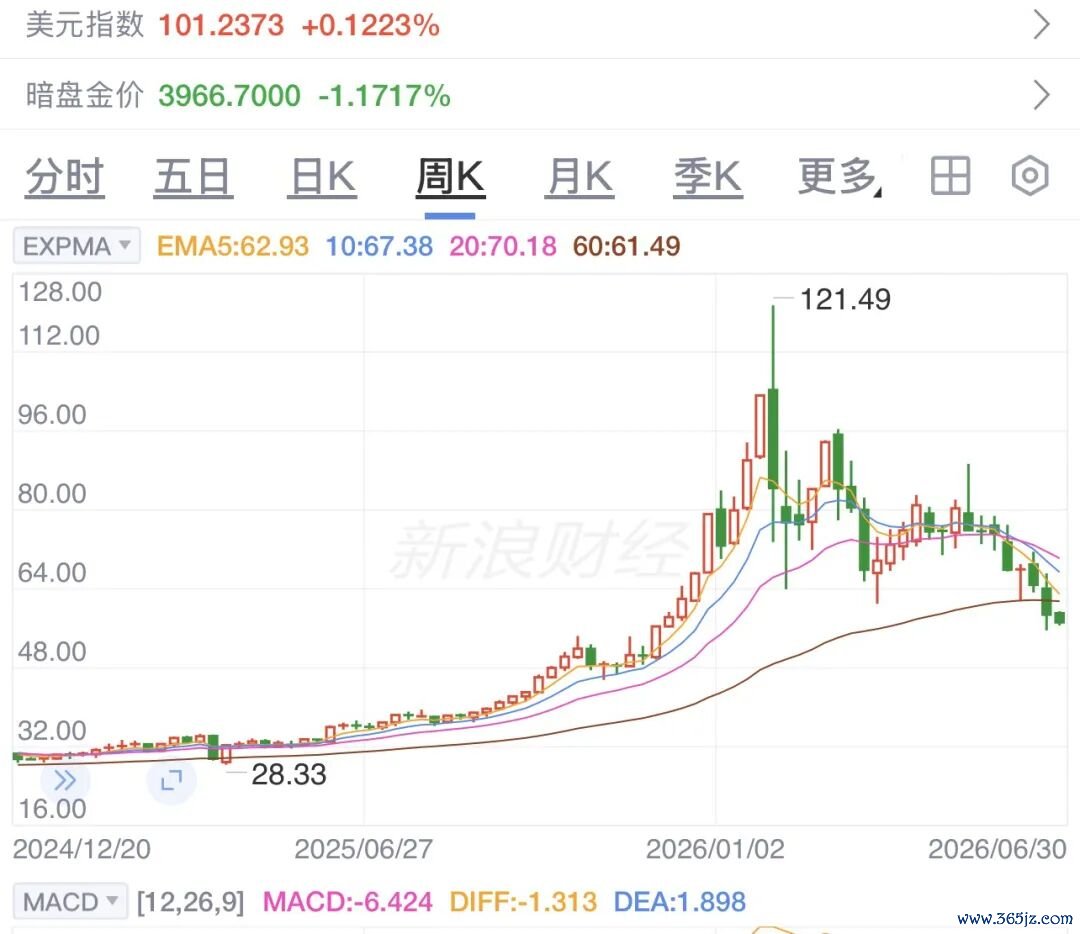Screen dimensions: 1080x934
Task: Tap the 101.2373 dollar index value
Action: (221, 25)
